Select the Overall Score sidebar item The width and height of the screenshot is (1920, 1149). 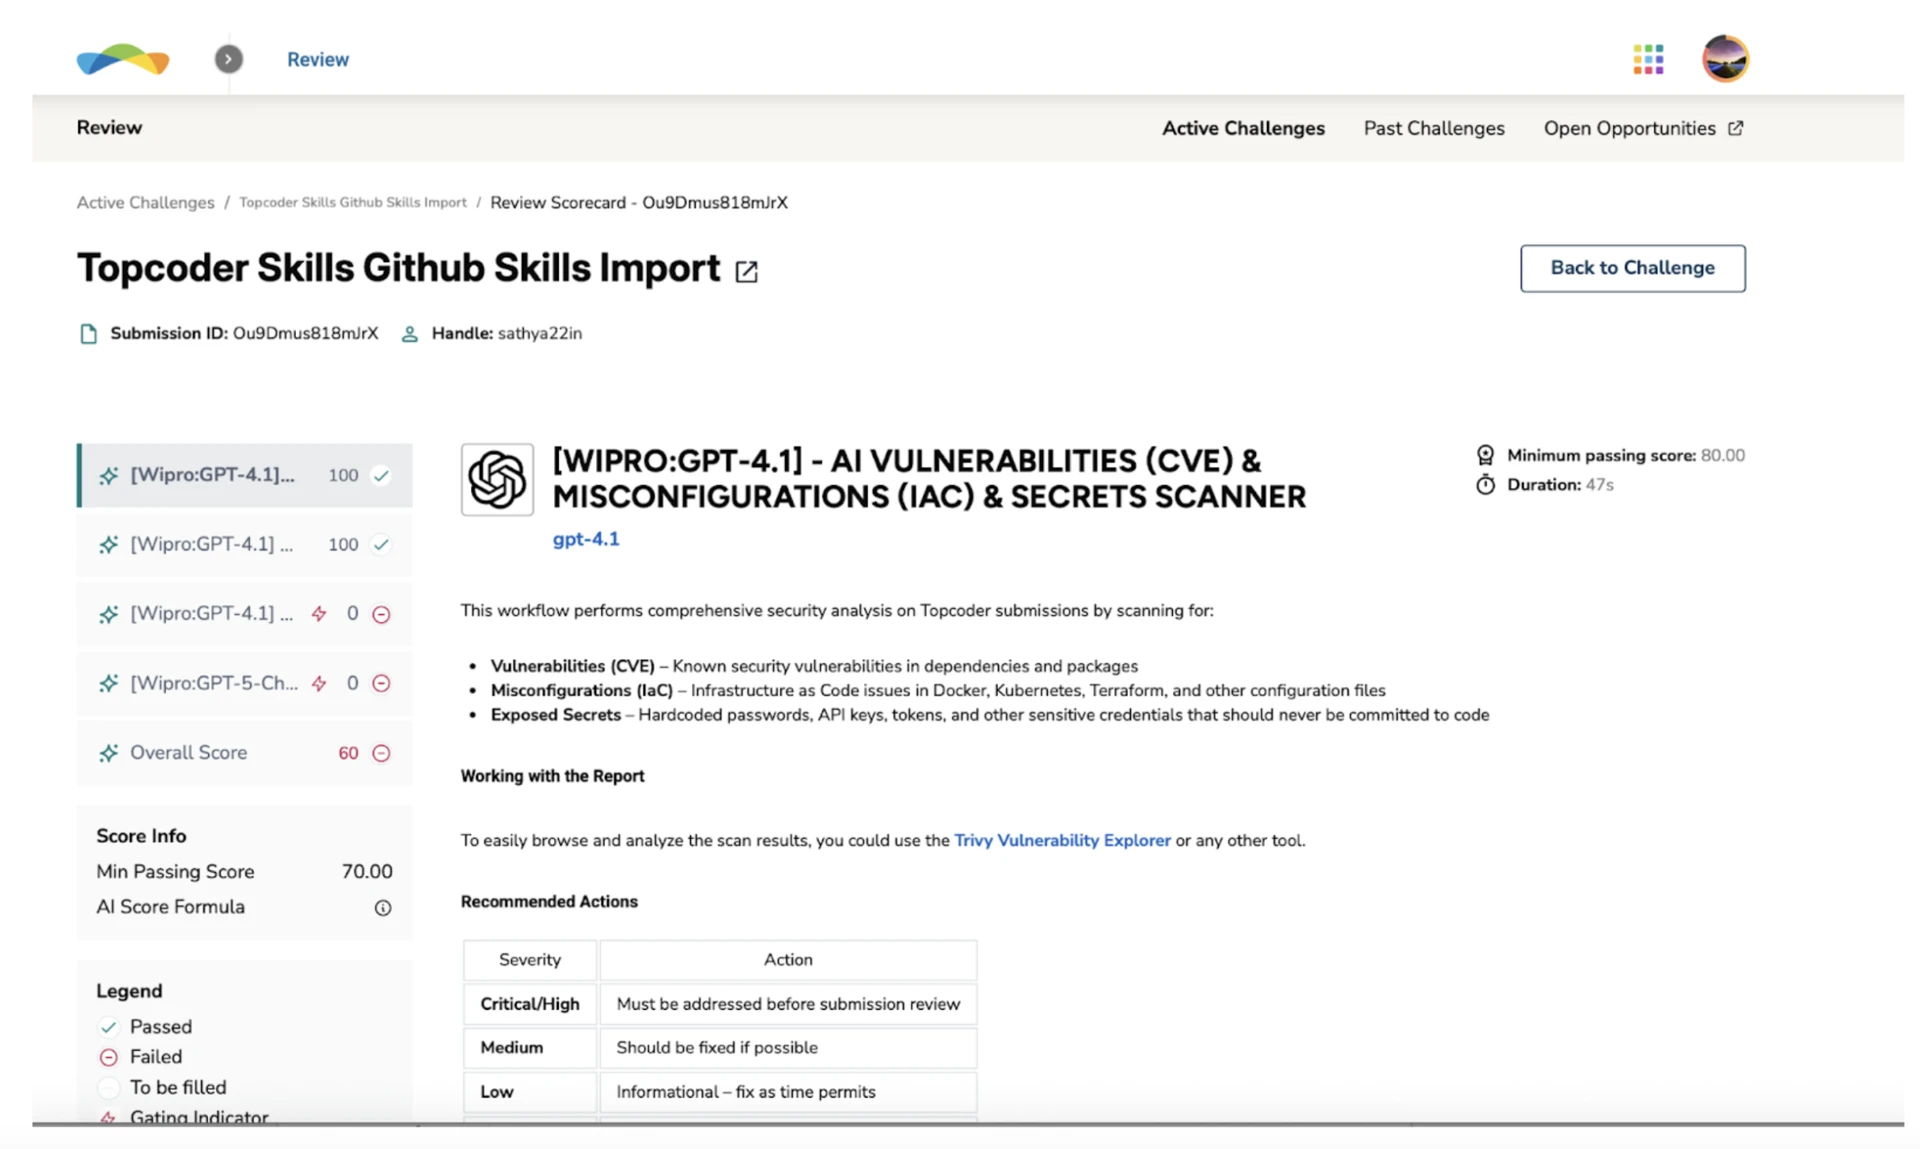coord(188,753)
